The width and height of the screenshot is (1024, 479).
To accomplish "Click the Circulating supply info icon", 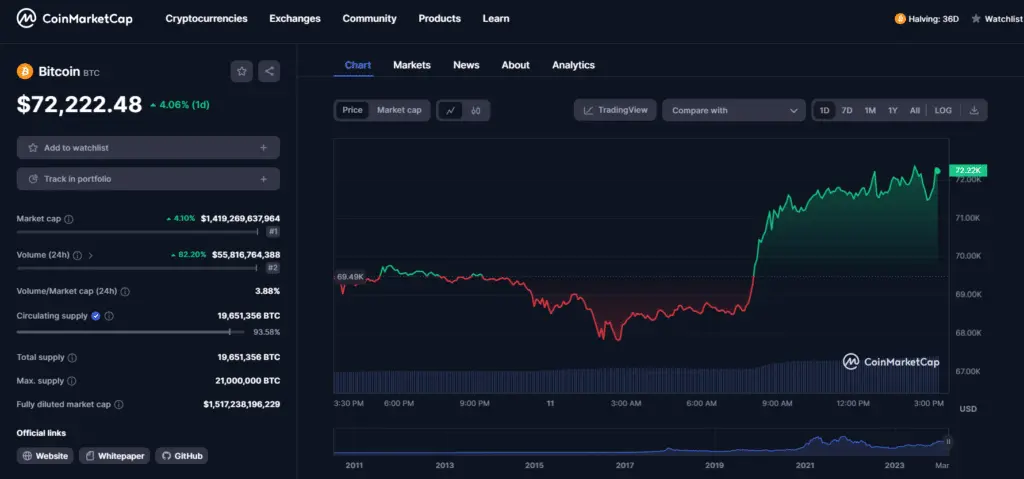I will (x=109, y=316).
